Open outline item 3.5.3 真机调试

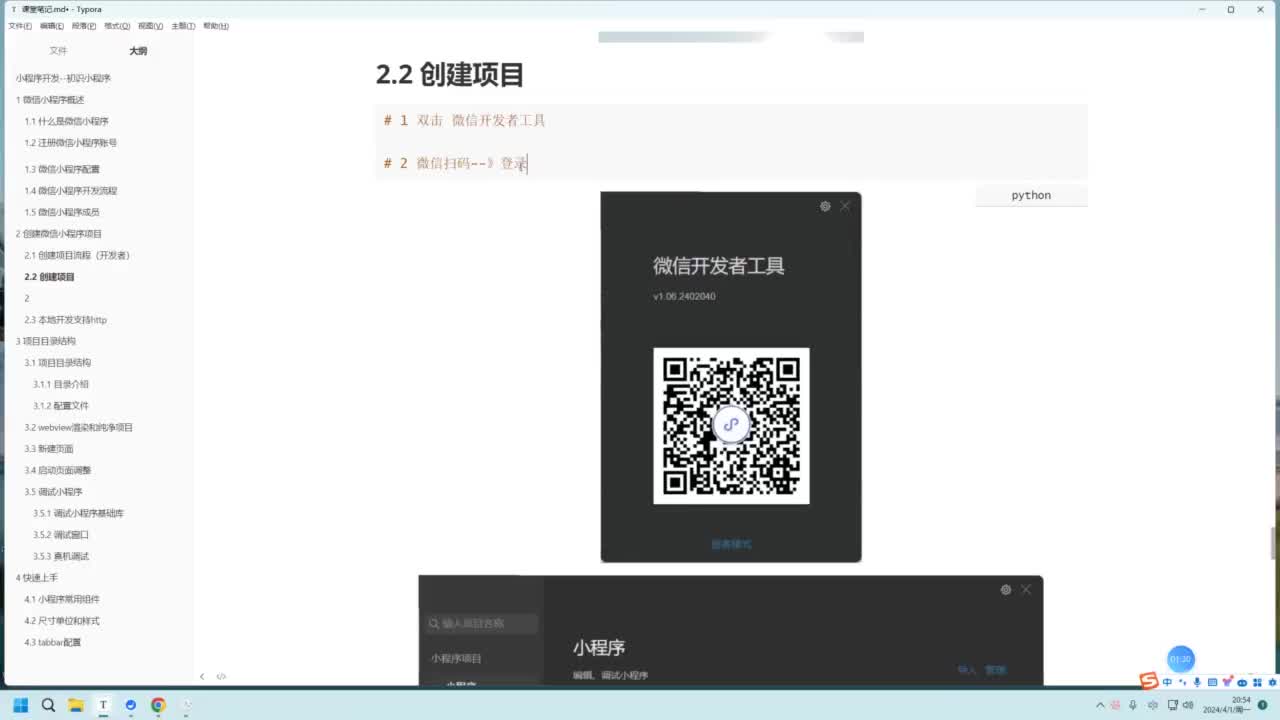tap(61, 556)
